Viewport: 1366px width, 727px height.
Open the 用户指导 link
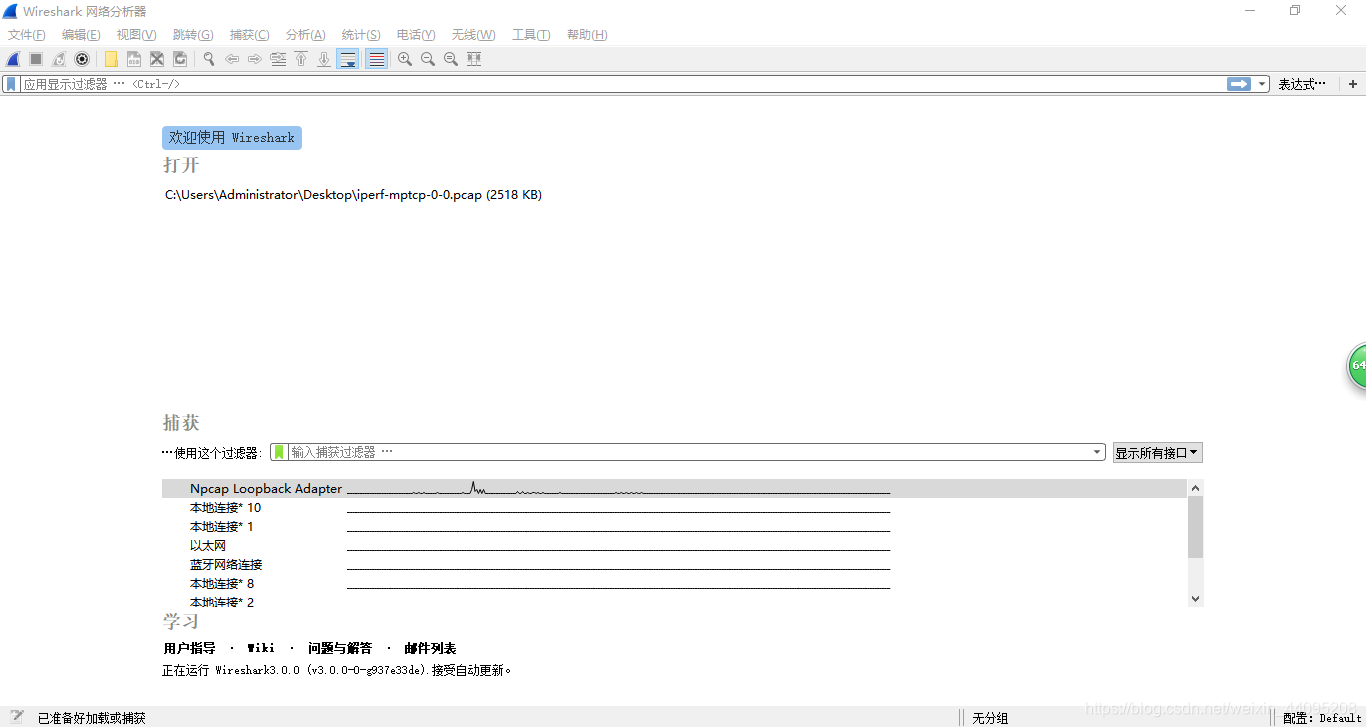click(x=190, y=649)
